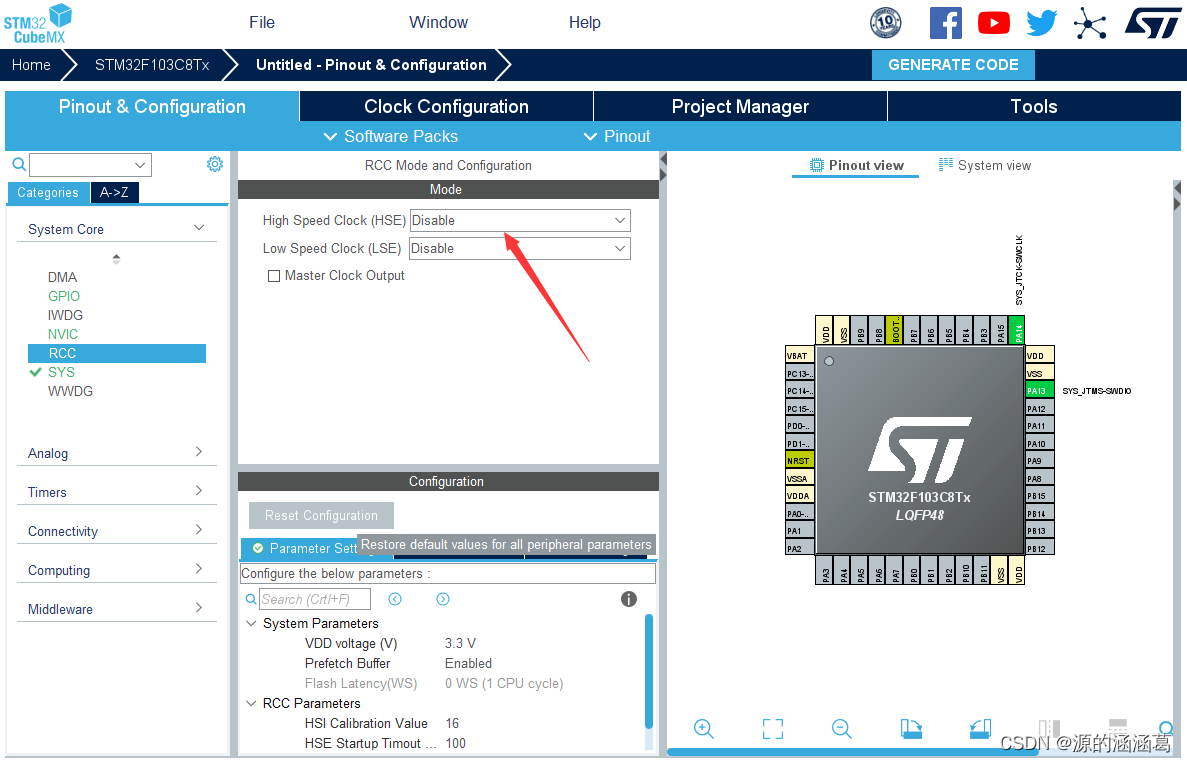Switch to the Project Manager tab

click(x=740, y=106)
